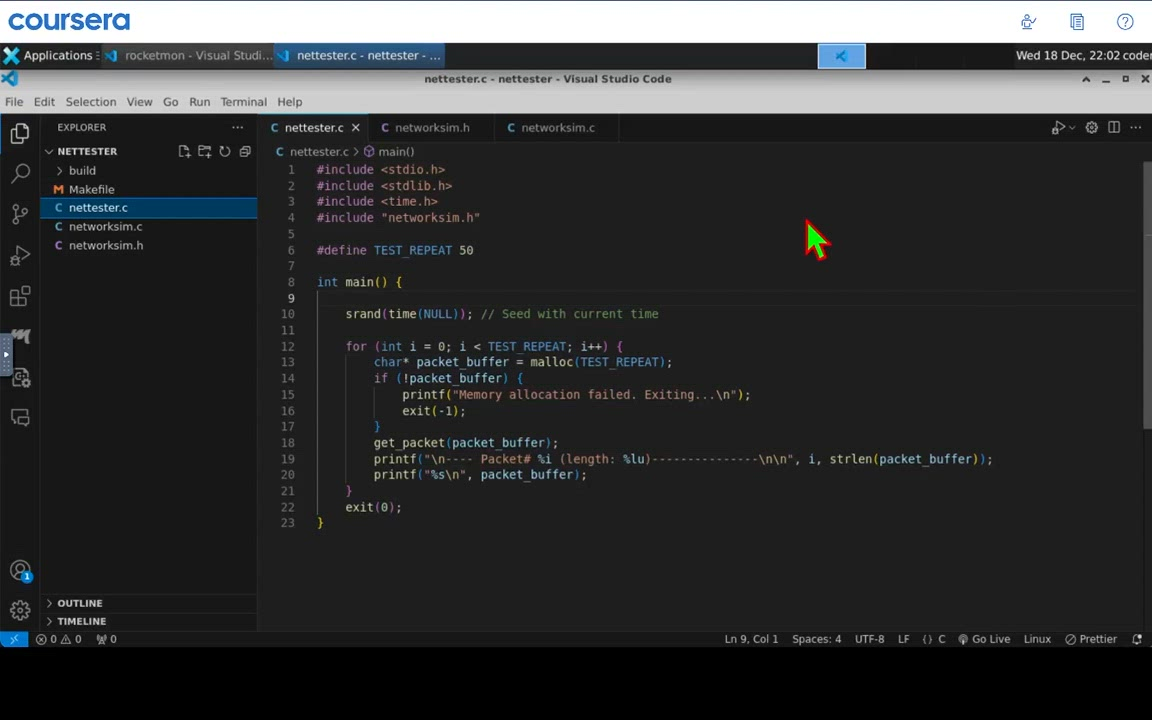Screen dimensions: 1152x720
Task: Open the Extensions view
Action: tap(20, 296)
